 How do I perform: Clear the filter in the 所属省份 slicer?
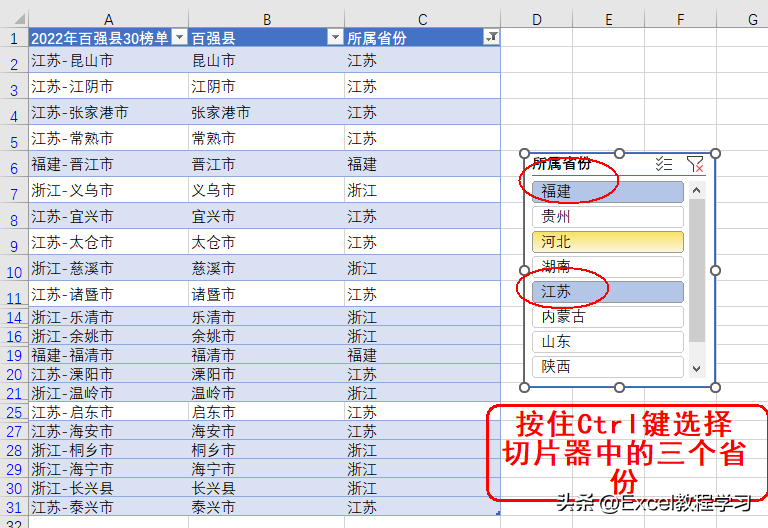point(695,164)
